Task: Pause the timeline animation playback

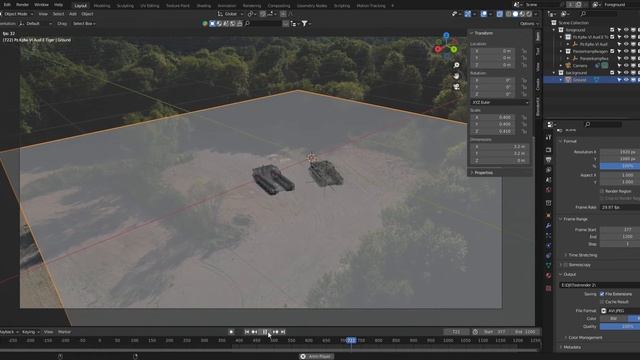Action: (x=265, y=332)
